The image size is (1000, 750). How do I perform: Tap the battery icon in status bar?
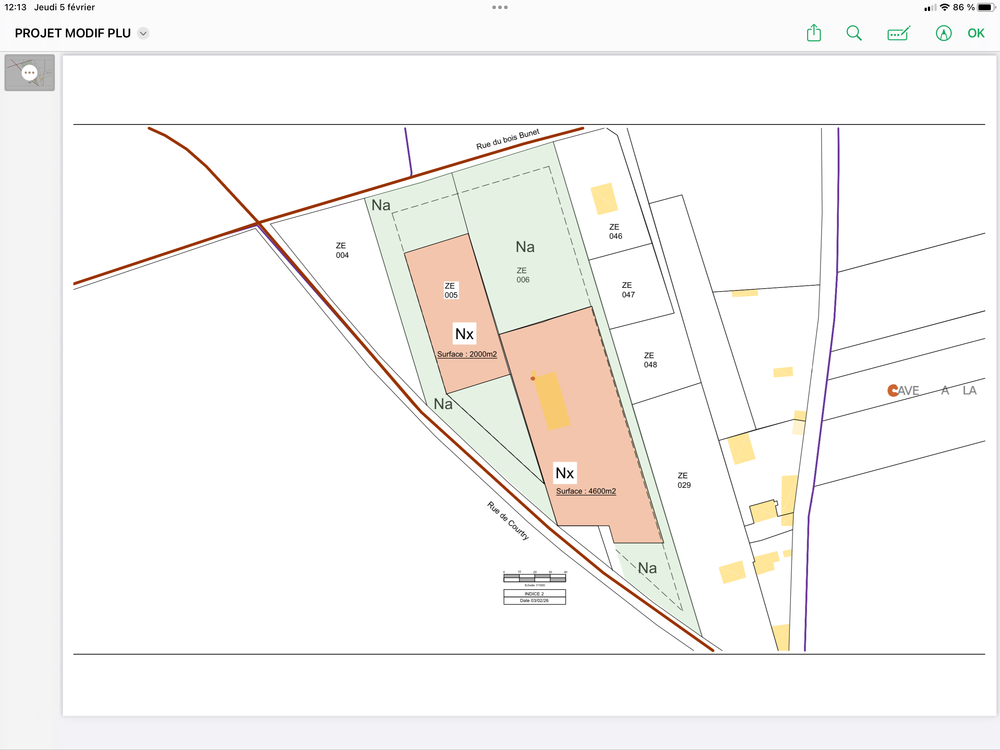tap(986, 8)
